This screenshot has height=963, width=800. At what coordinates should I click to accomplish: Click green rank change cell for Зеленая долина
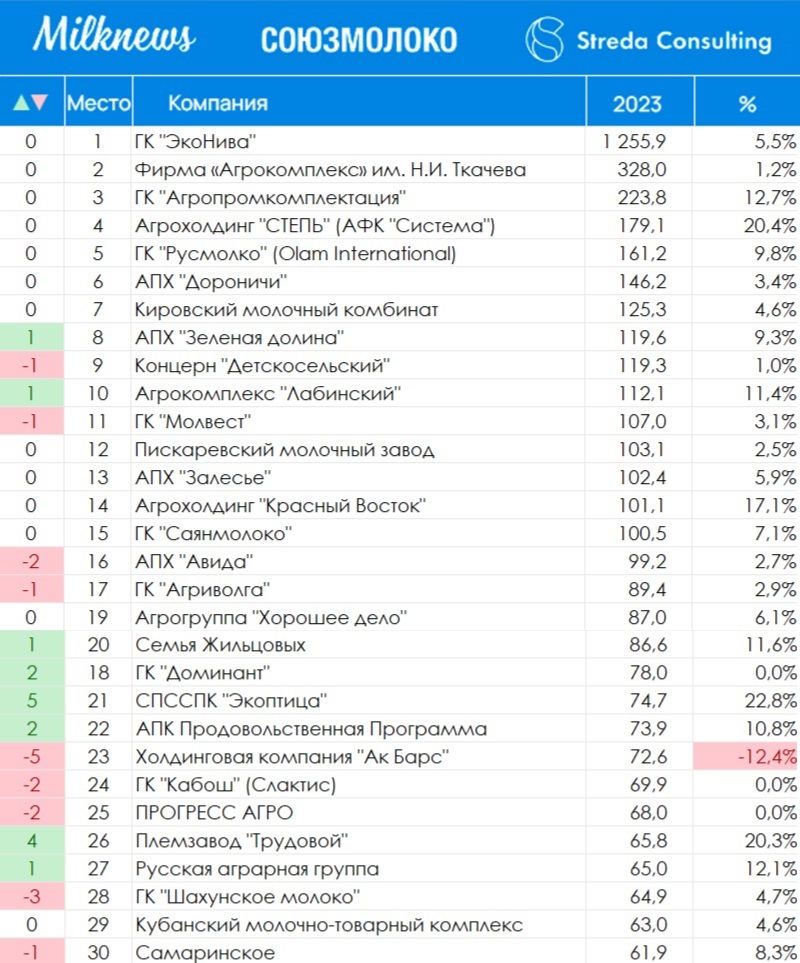tap(31, 337)
